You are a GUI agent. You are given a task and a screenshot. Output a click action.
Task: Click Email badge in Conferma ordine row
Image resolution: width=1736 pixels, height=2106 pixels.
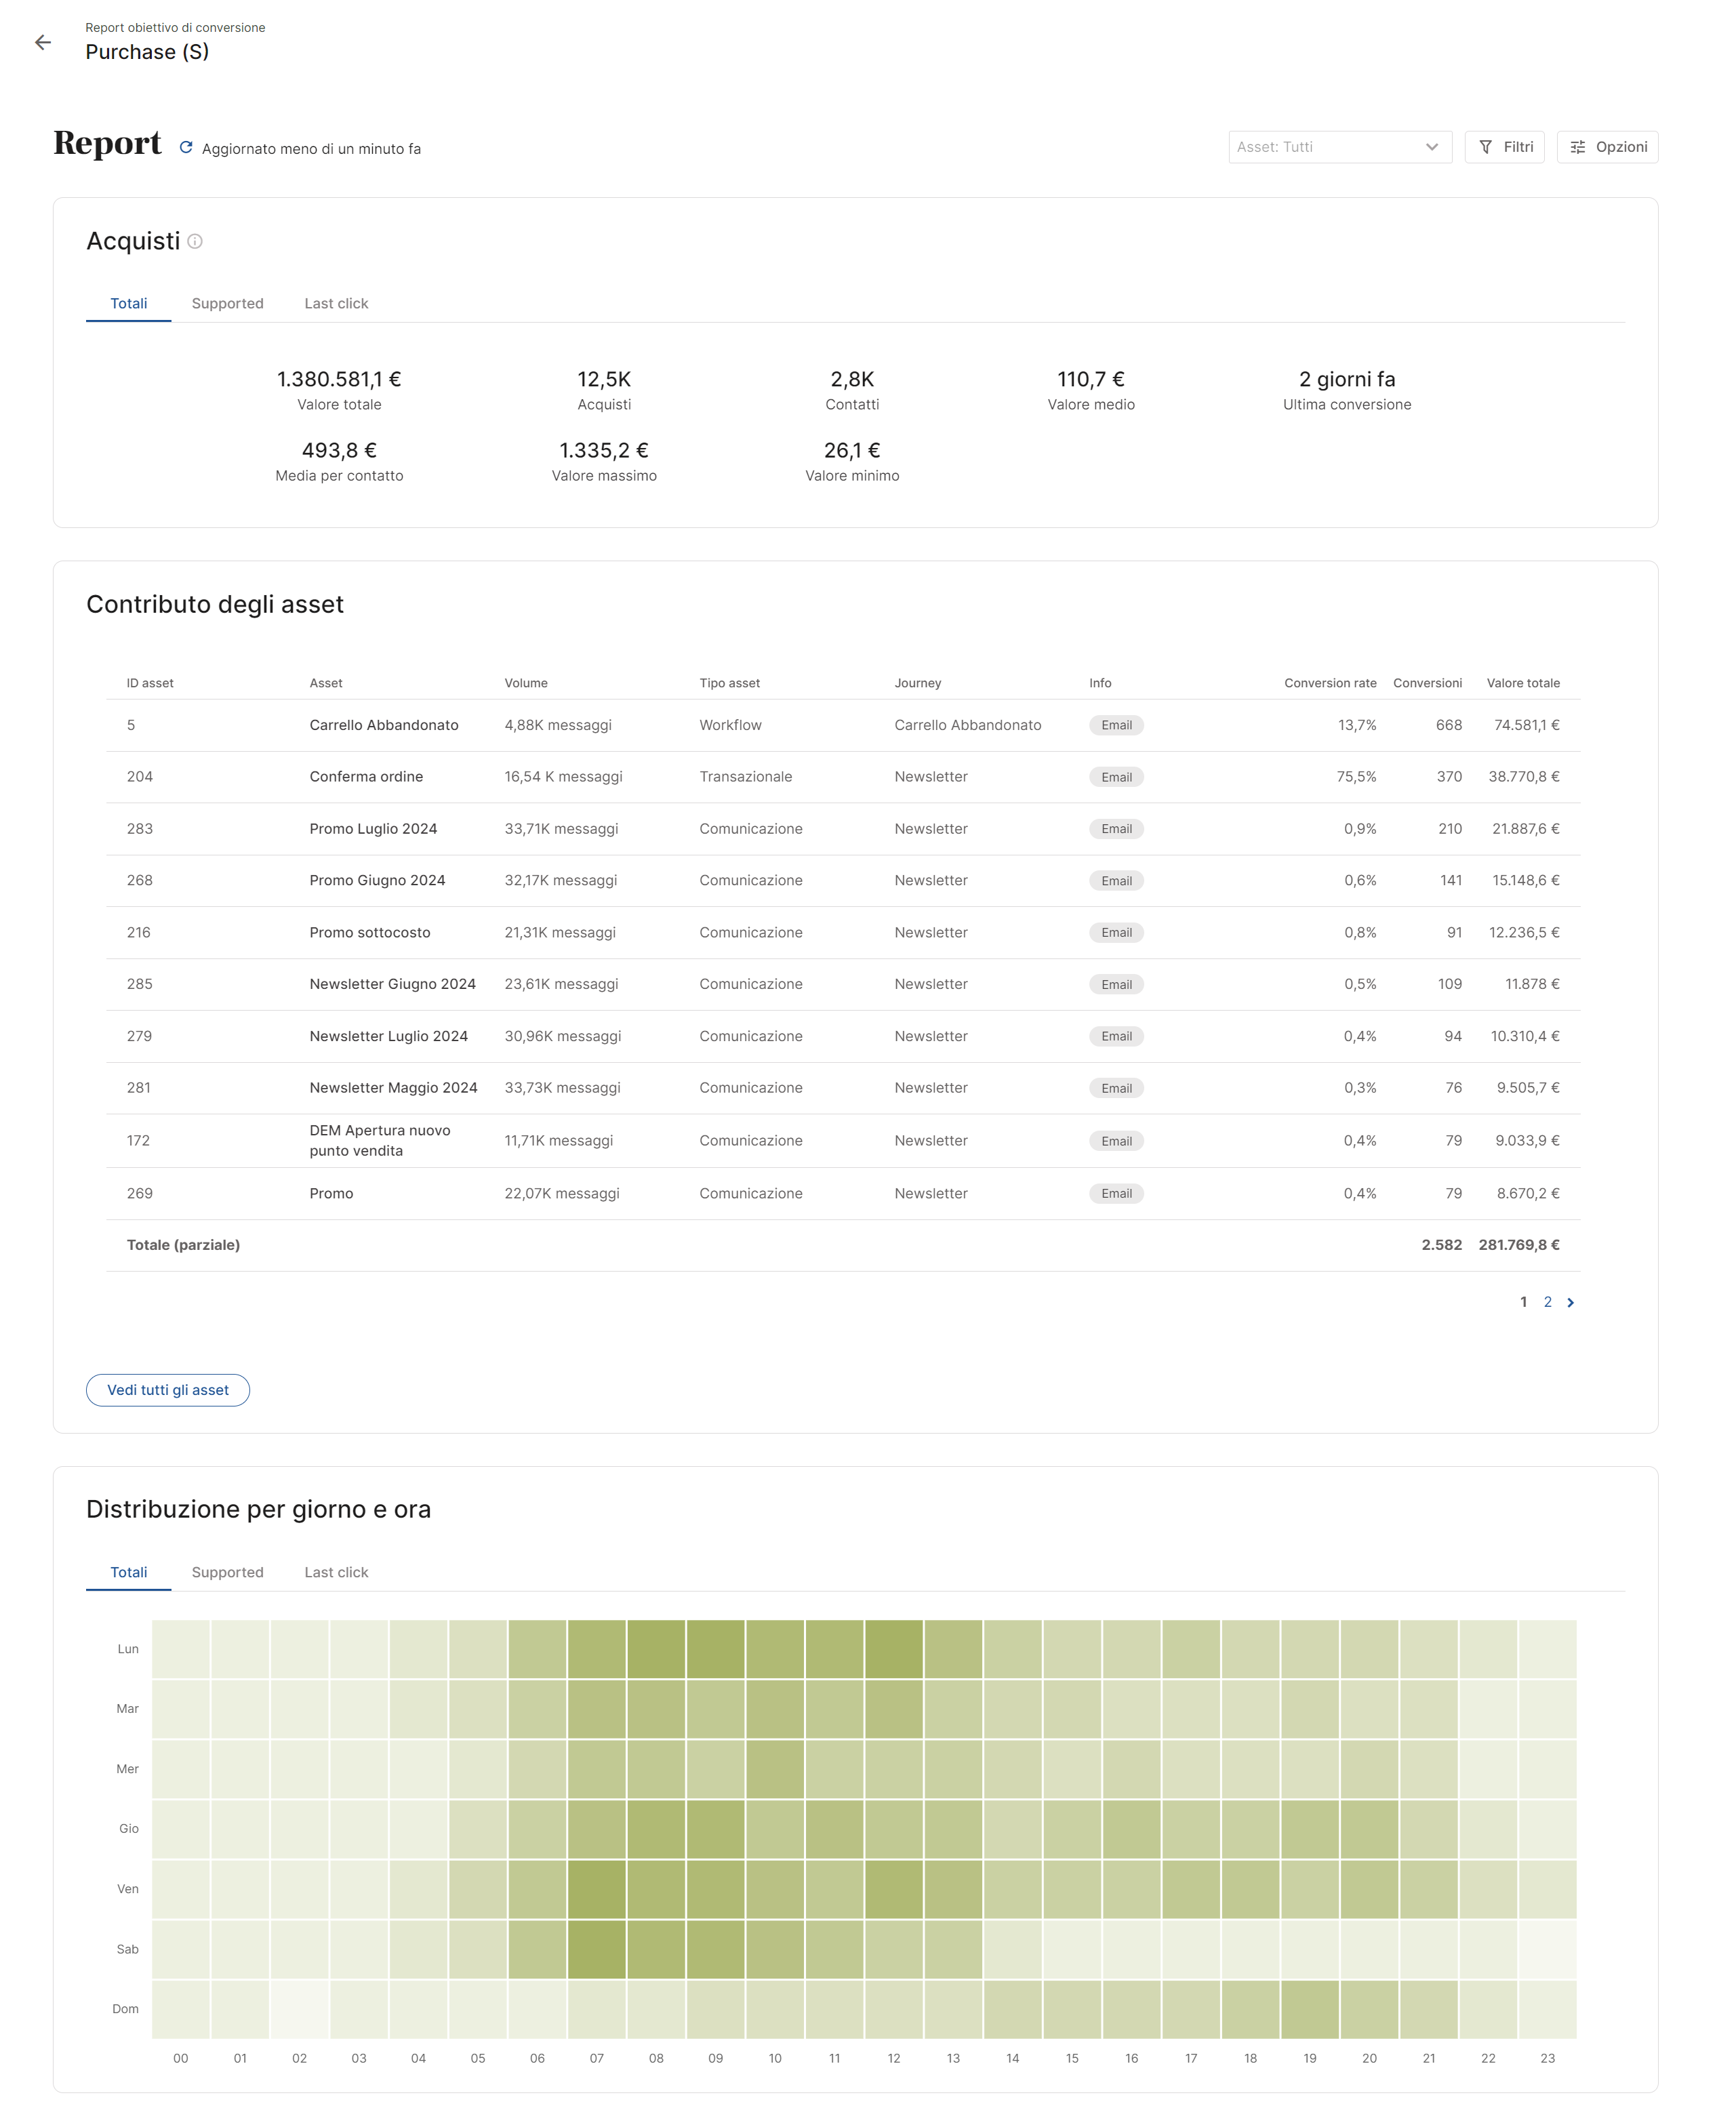coord(1117,778)
